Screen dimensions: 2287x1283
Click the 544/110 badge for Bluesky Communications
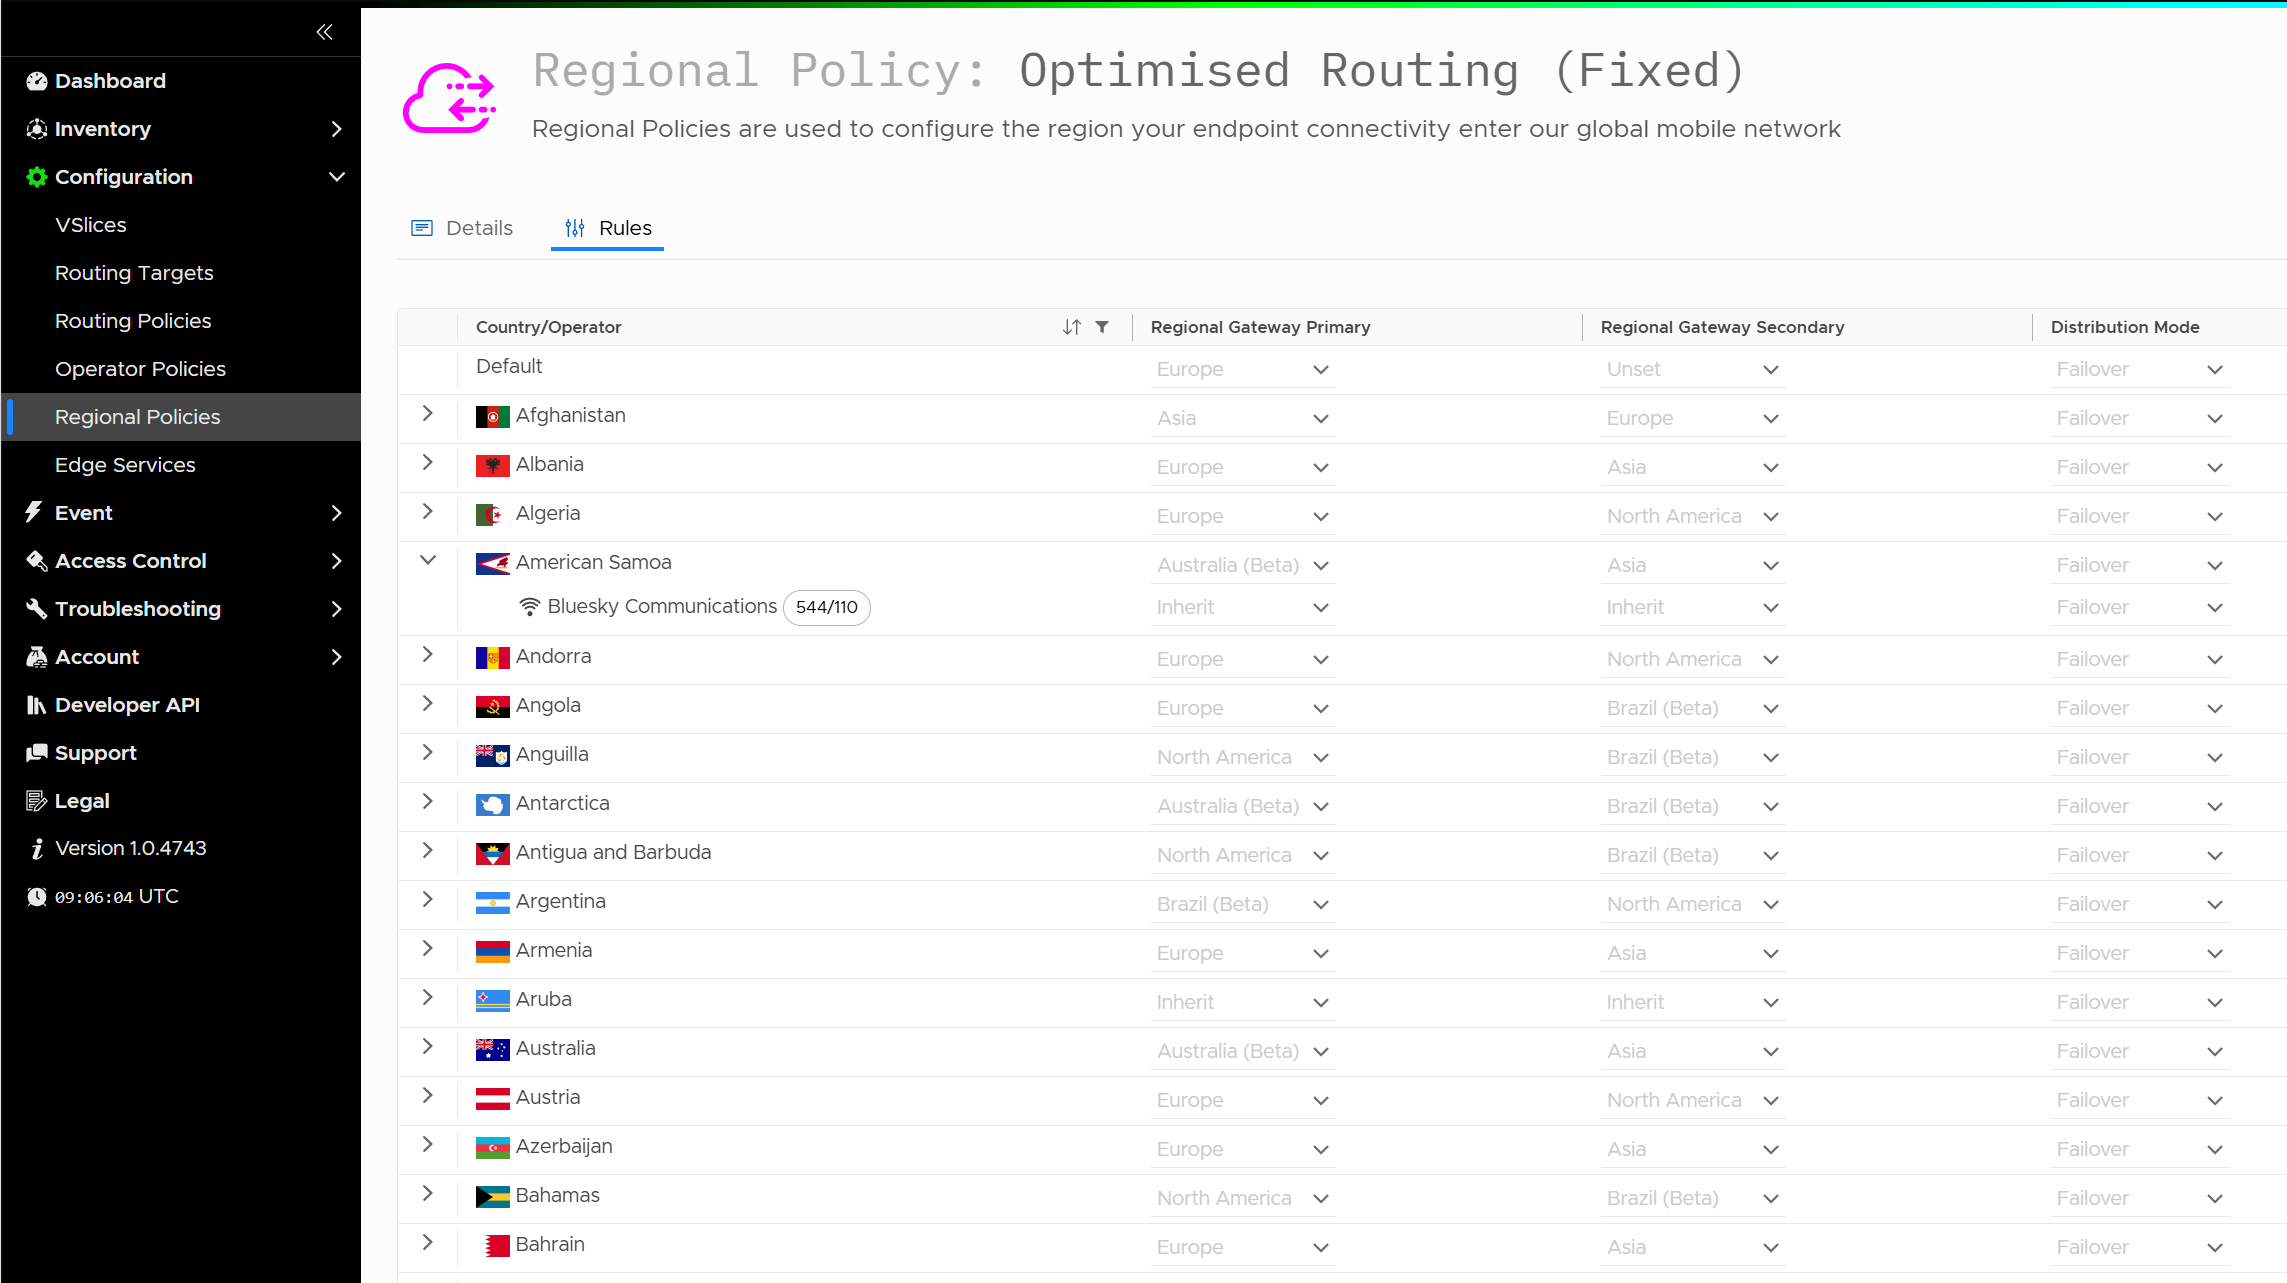point(826,607)
